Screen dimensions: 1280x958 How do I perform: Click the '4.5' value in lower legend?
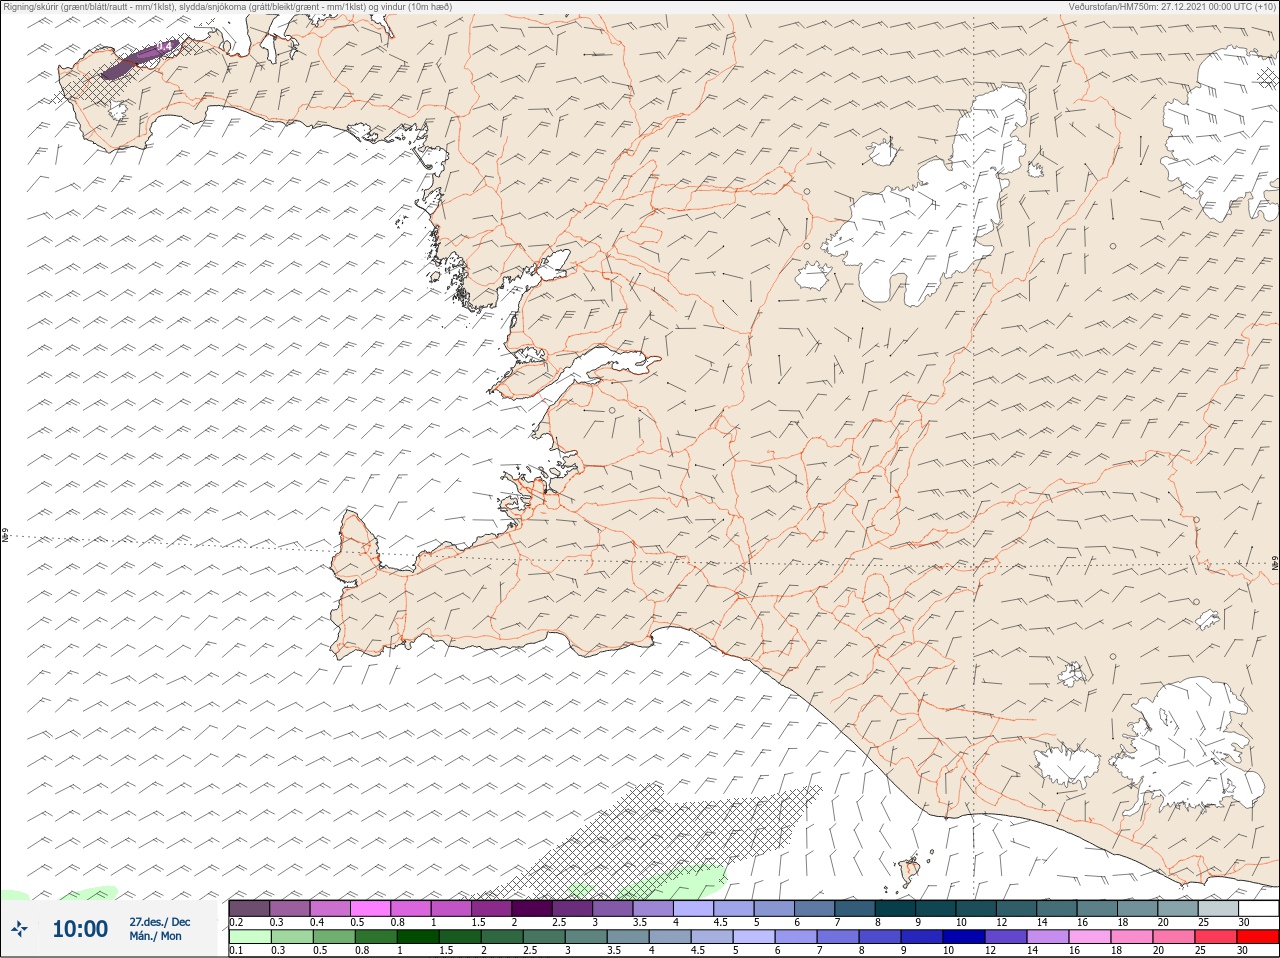[x=698, y=951]
